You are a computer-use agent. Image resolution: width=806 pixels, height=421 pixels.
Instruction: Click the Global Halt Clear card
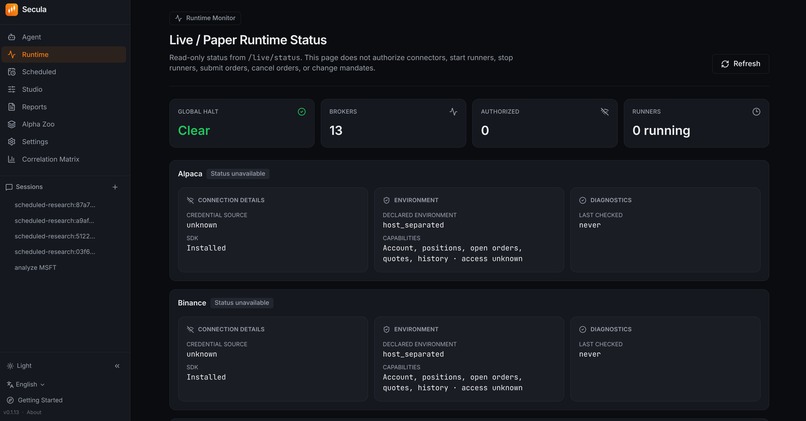[242, 123]
